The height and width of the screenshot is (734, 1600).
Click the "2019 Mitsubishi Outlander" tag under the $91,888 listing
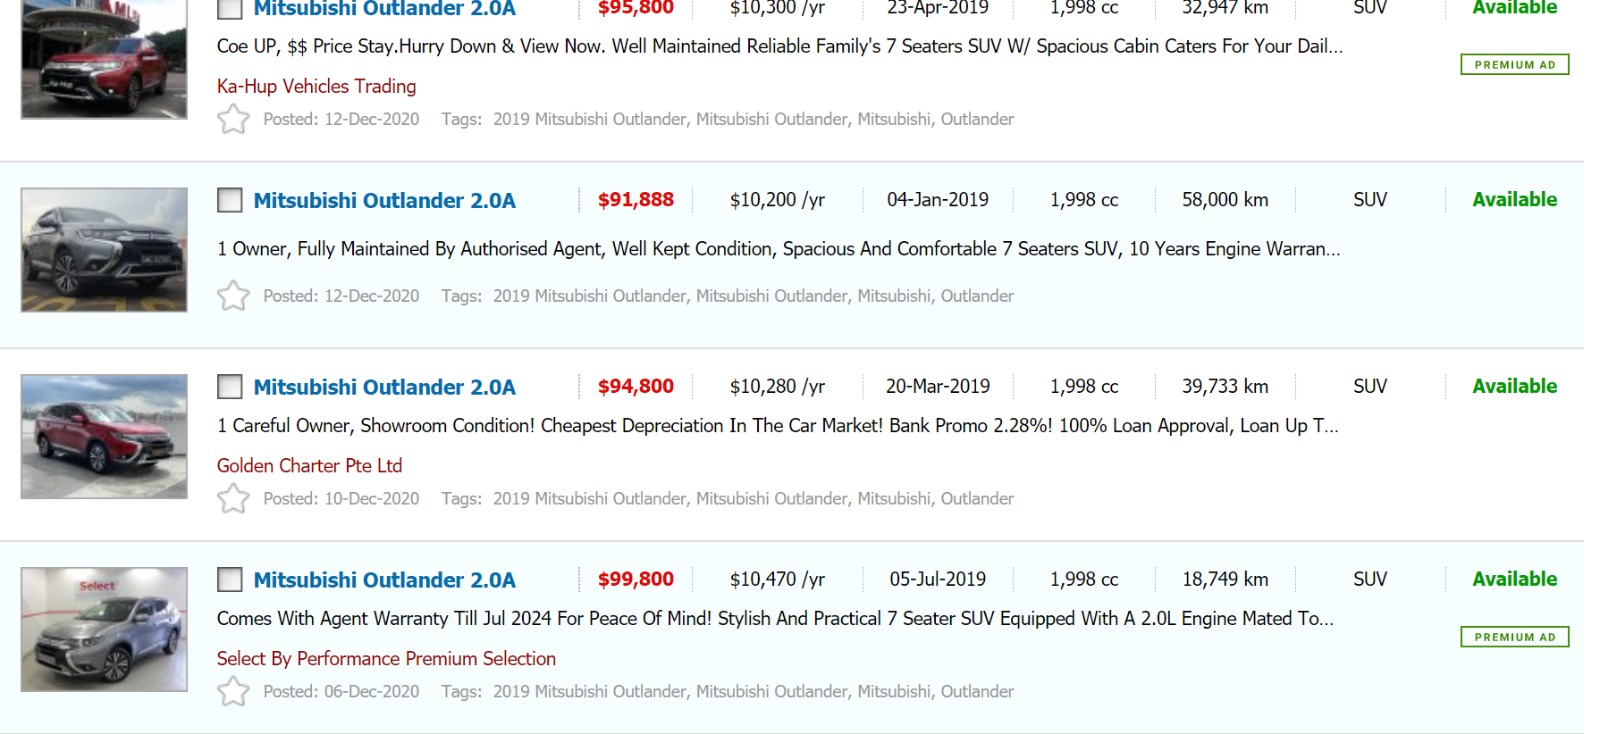pos(589,296)
